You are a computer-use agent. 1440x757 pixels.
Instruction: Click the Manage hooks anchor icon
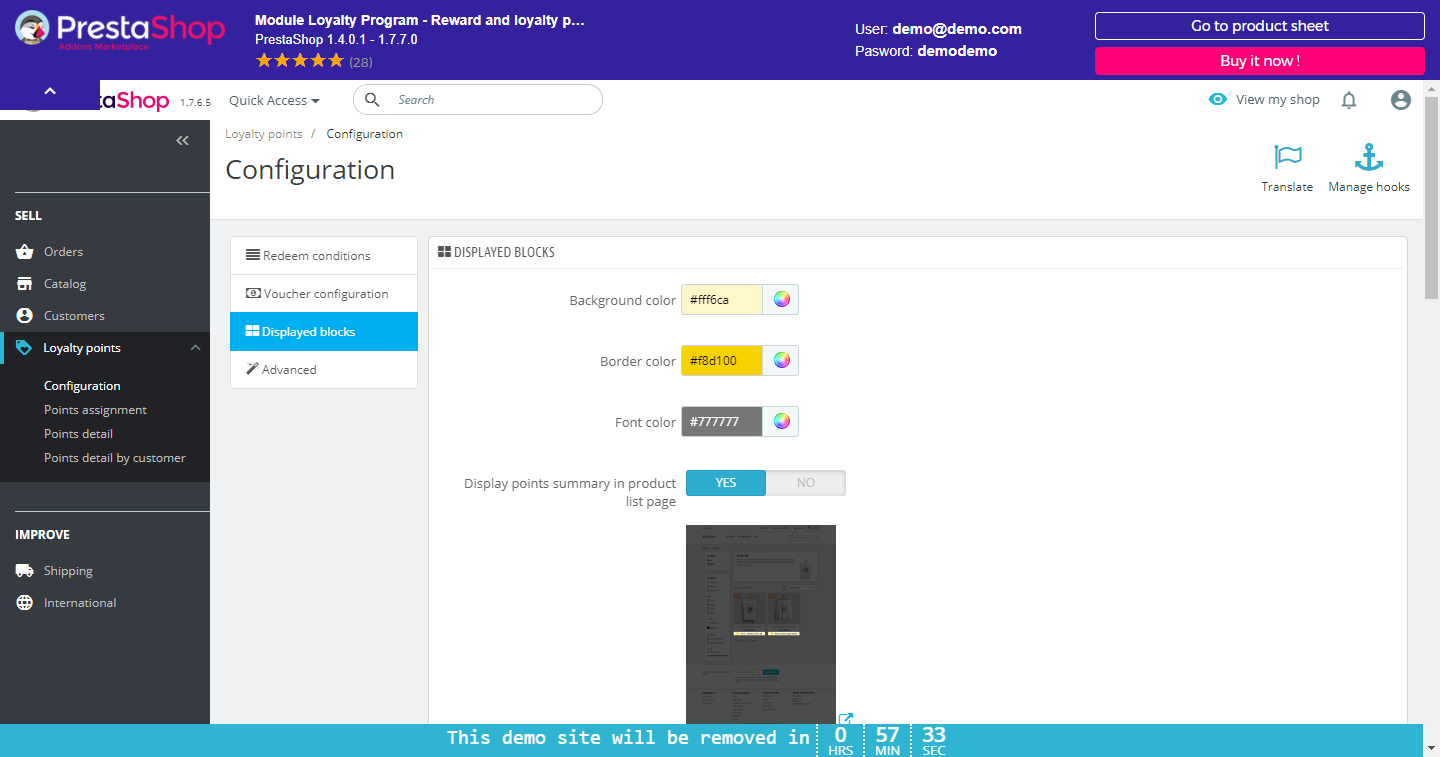[1368, 157]
